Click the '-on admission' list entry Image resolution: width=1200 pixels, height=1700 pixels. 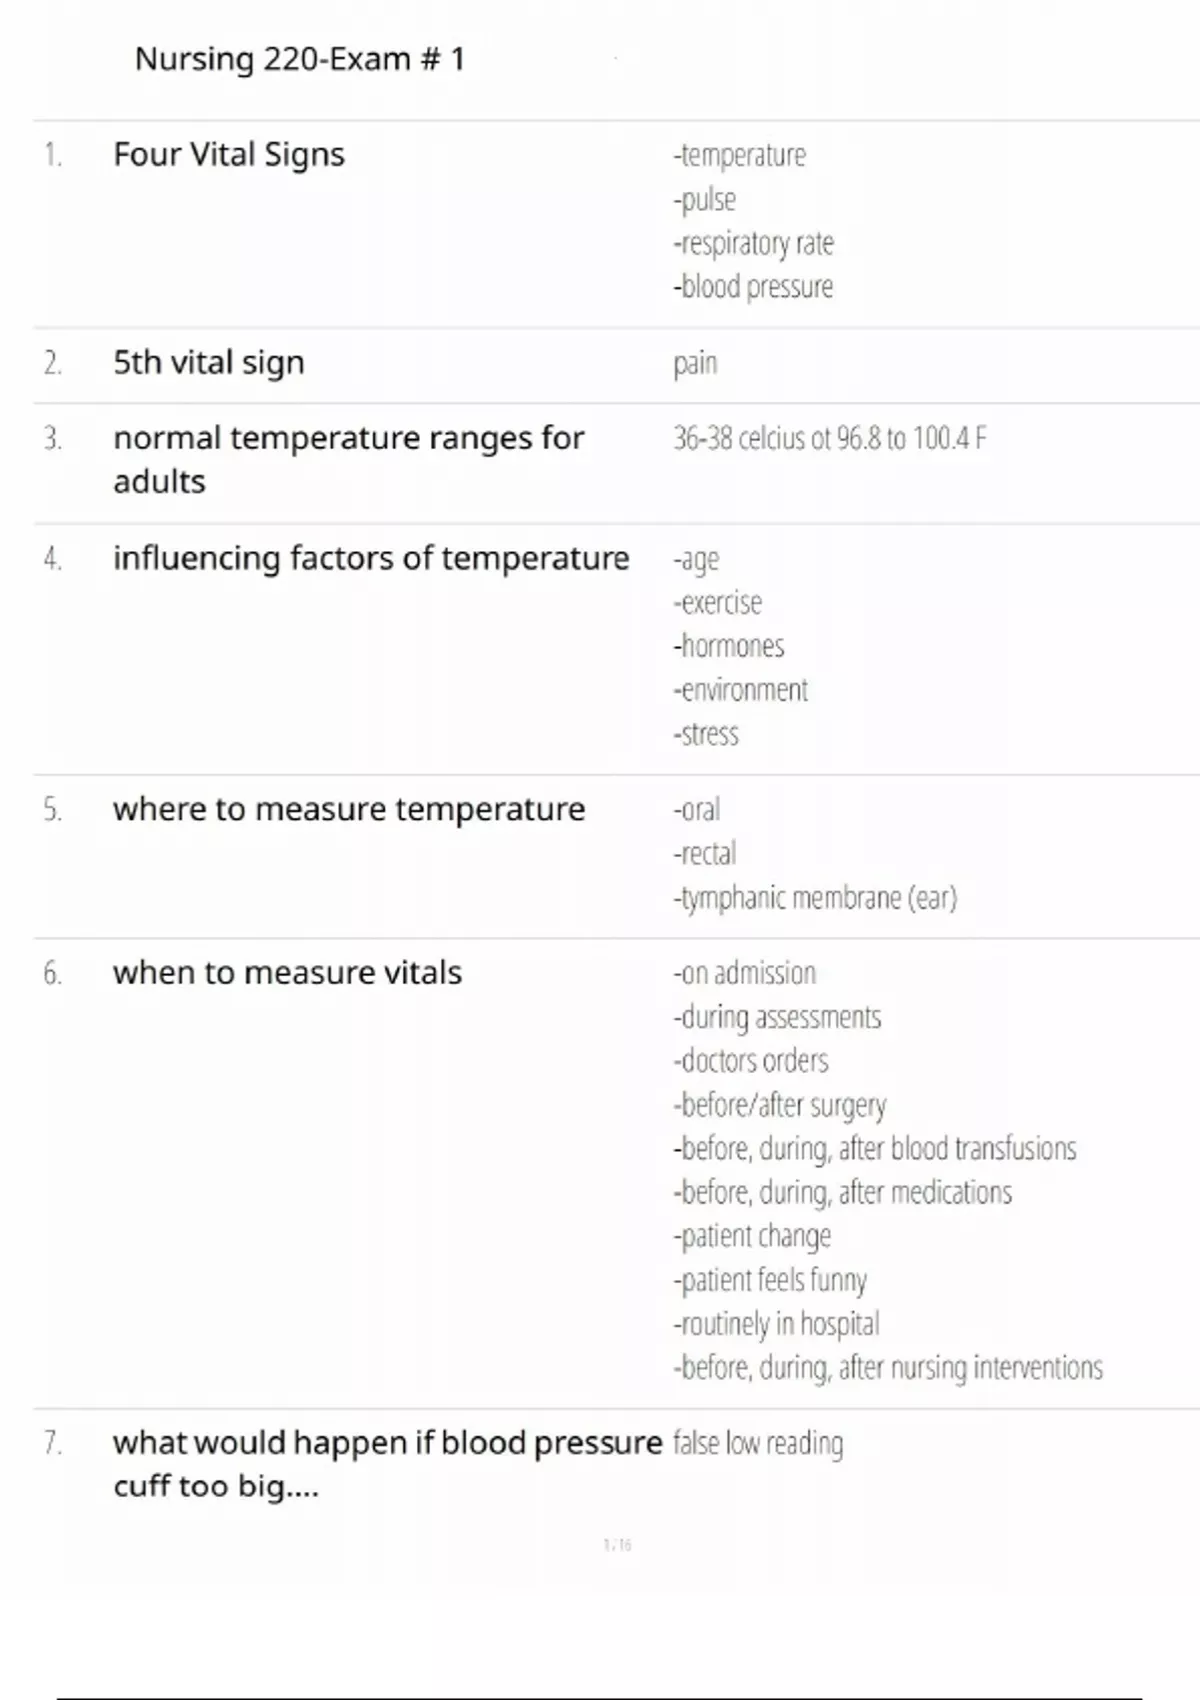(x=745, y=973)
